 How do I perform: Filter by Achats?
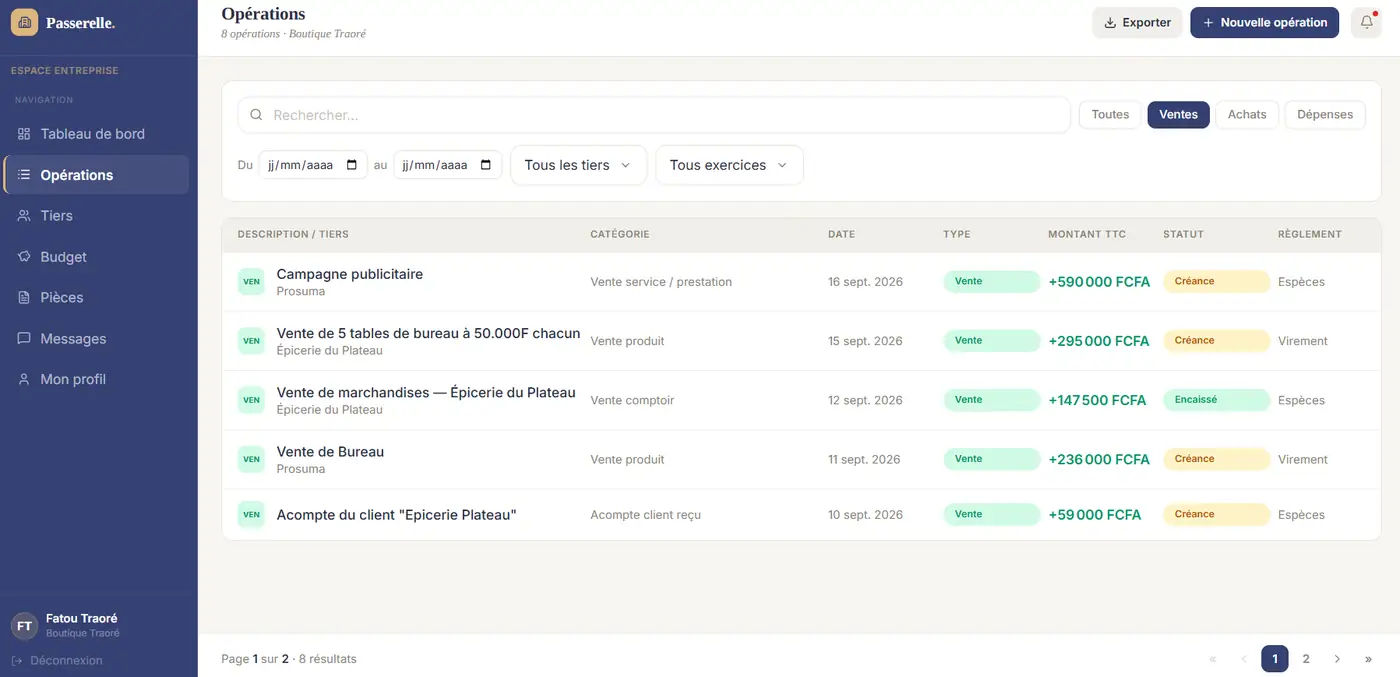pos(1247,115)
